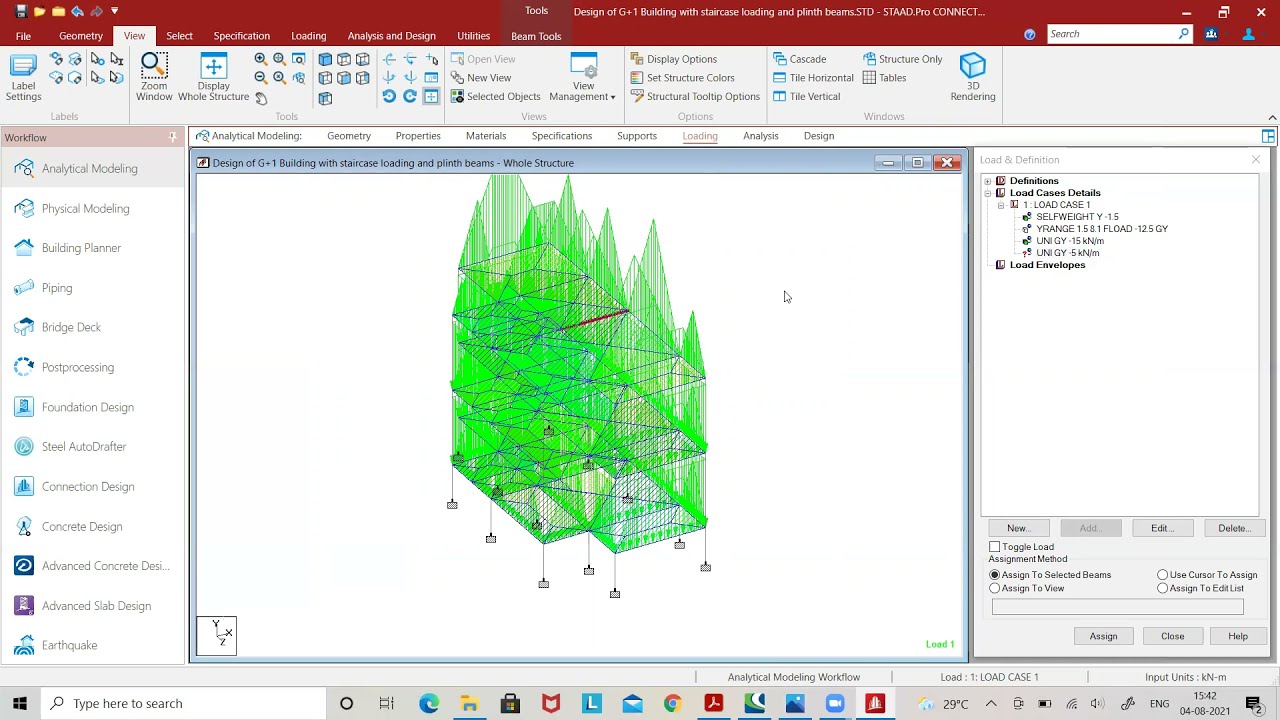Open Steel AutoDrafter workflow
The width and height of the screenshot is (1280, 720).
[84, 447]
